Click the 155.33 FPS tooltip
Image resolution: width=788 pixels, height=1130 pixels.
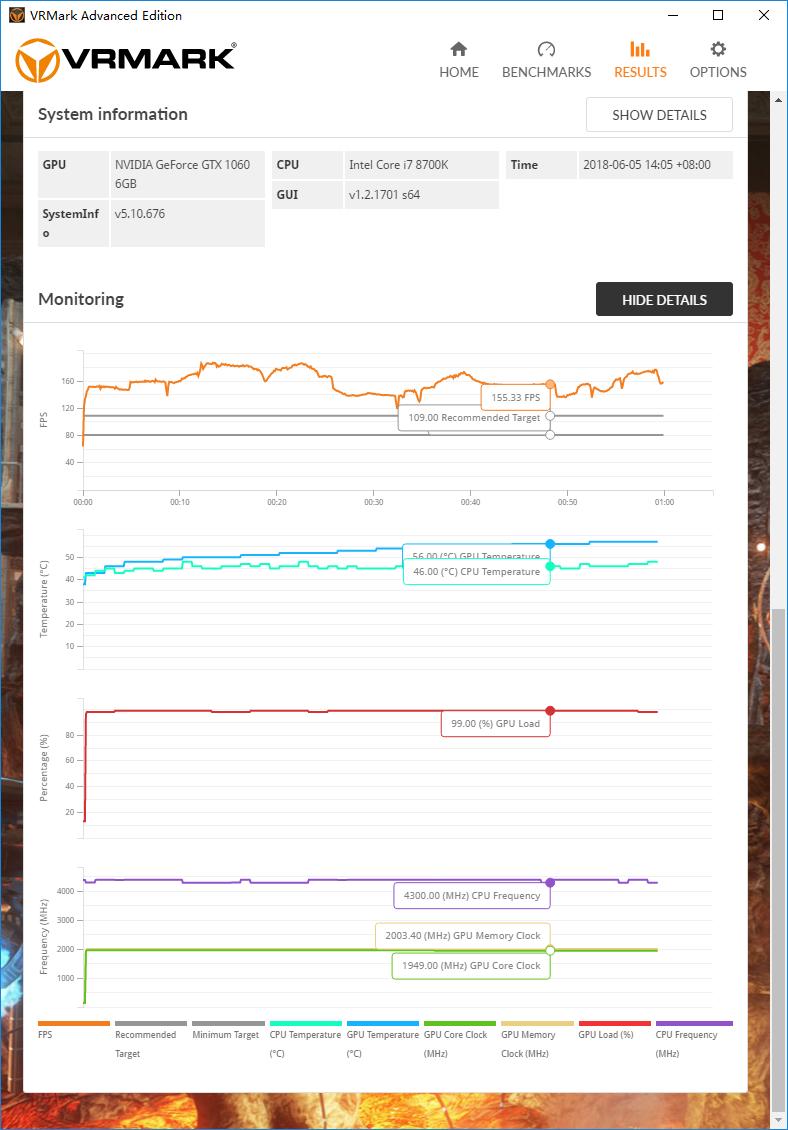point(515,397)
